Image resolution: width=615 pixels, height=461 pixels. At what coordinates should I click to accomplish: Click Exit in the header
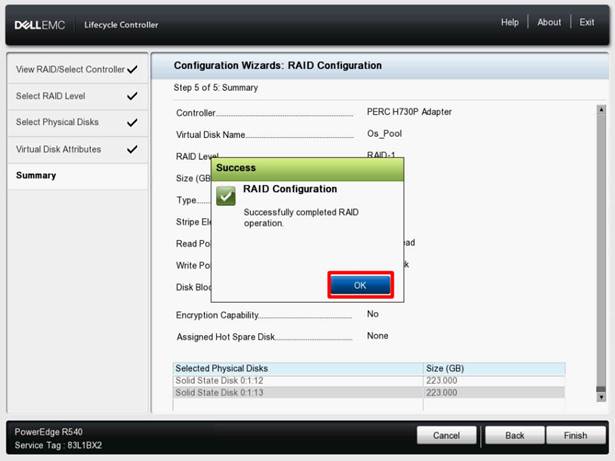[x=587, y=22]
